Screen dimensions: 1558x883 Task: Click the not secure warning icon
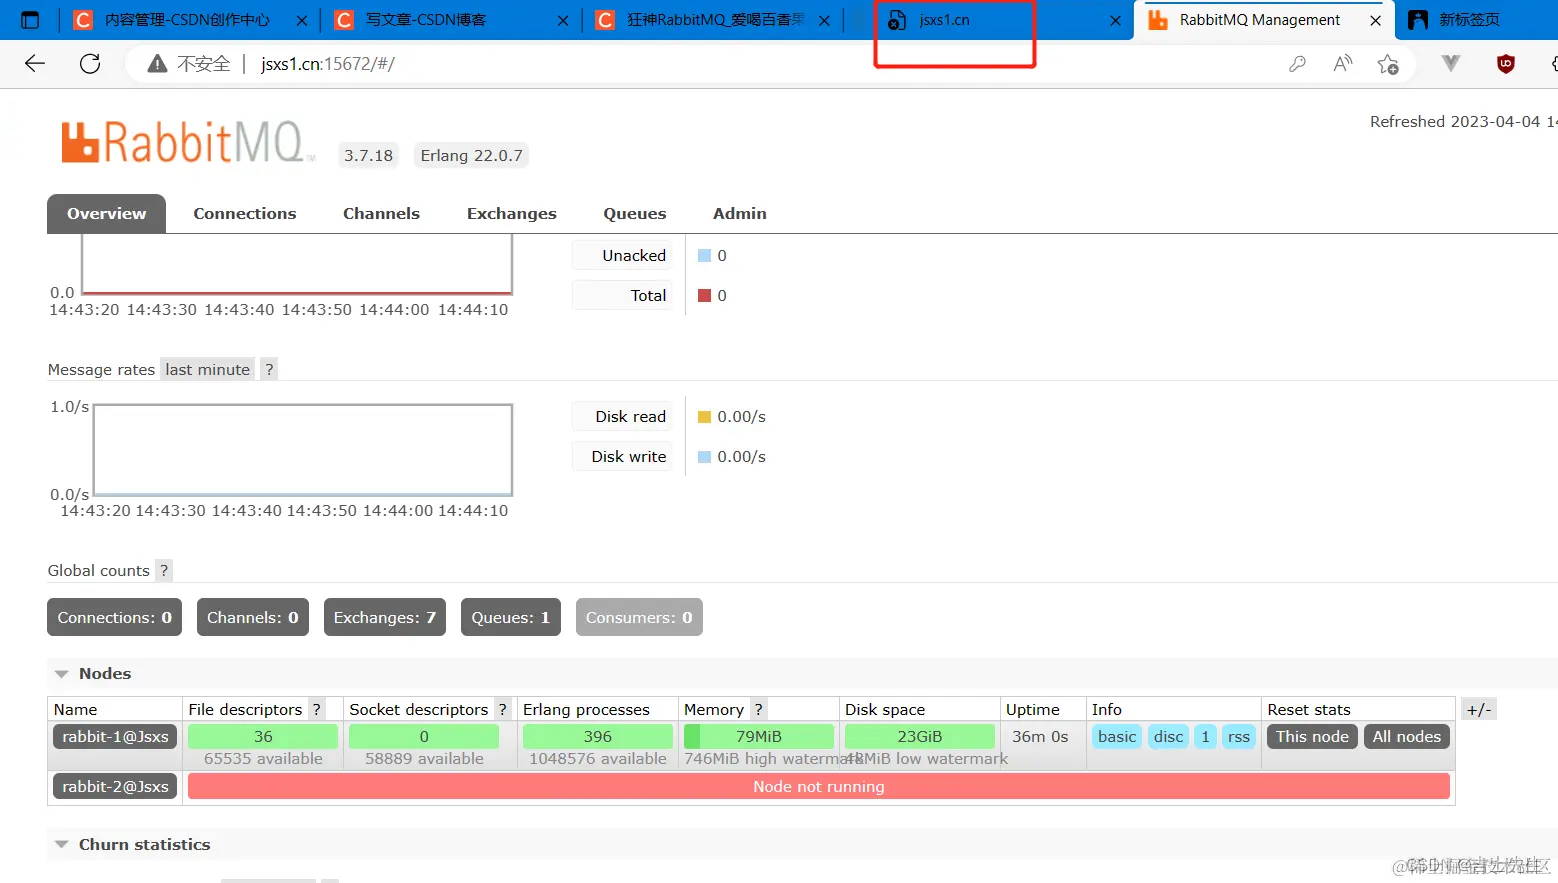(157, 64)
